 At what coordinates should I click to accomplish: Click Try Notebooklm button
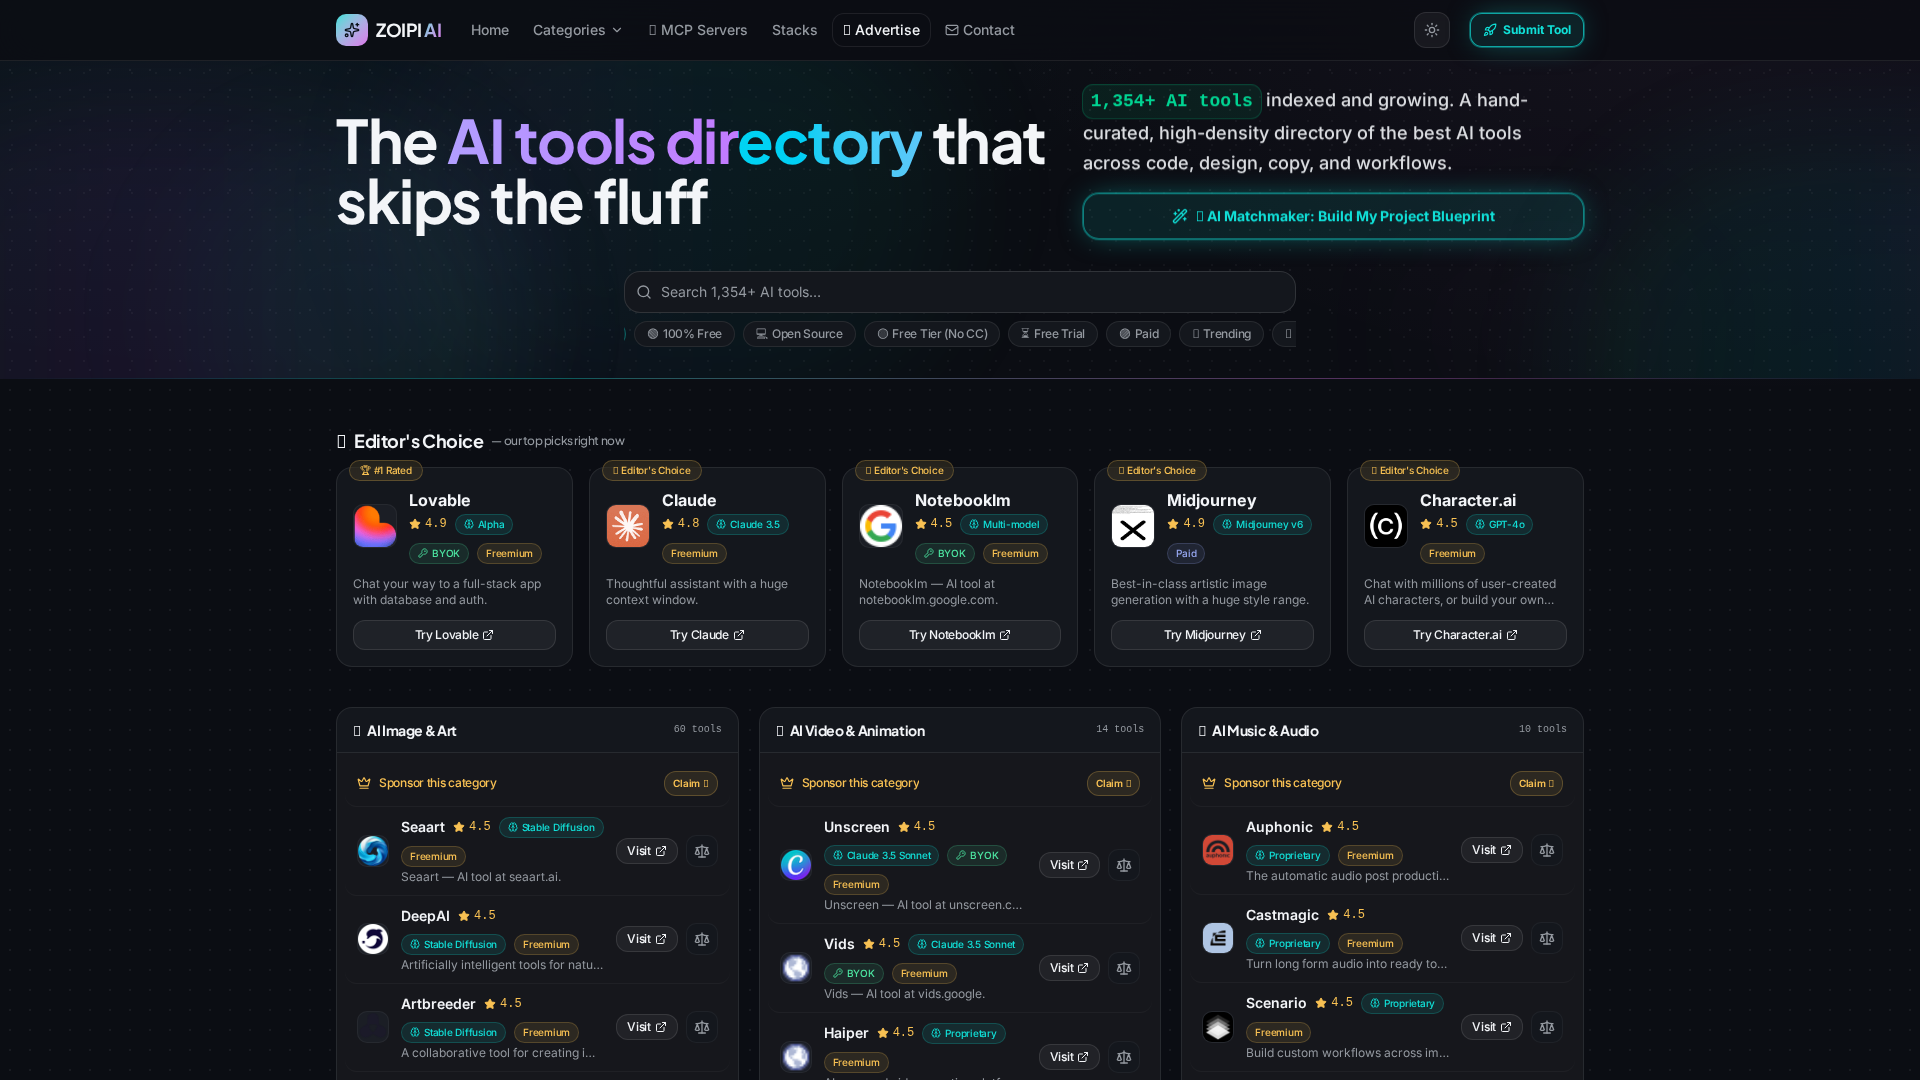point(960,635)
